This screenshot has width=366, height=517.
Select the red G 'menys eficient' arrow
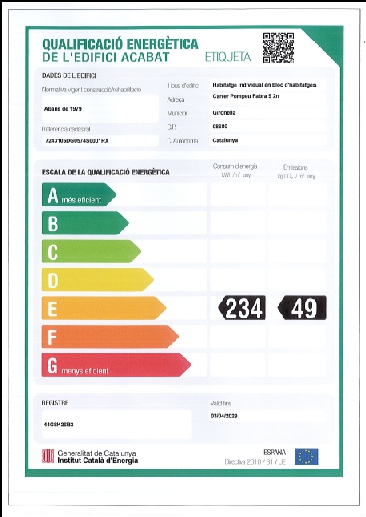click(116, 365)
